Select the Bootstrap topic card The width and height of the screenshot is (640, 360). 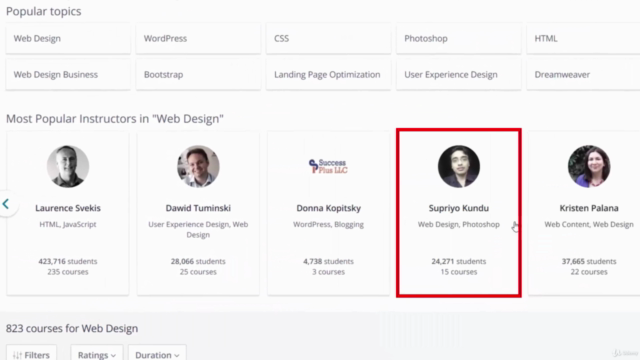tap(198, 75)
